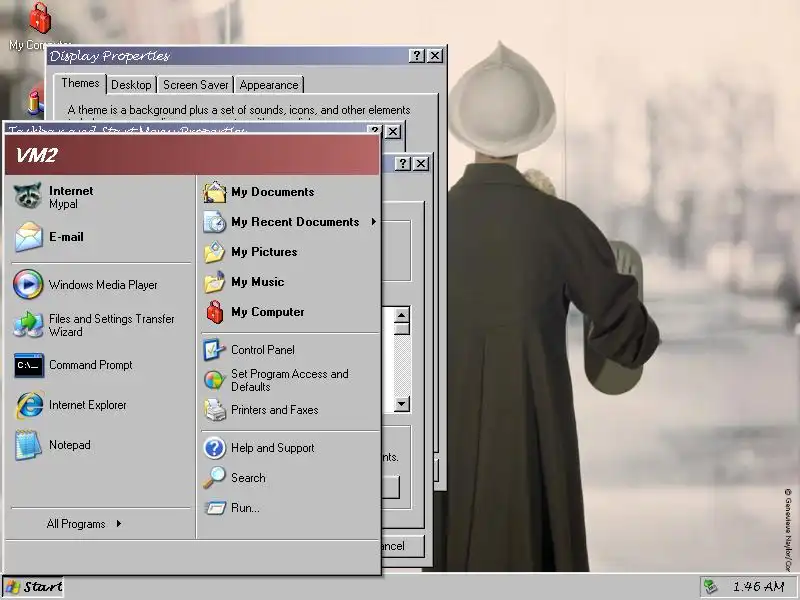Open My Computer desktop icon
This screenshot has width=800, height=600.
pos(40,18)
